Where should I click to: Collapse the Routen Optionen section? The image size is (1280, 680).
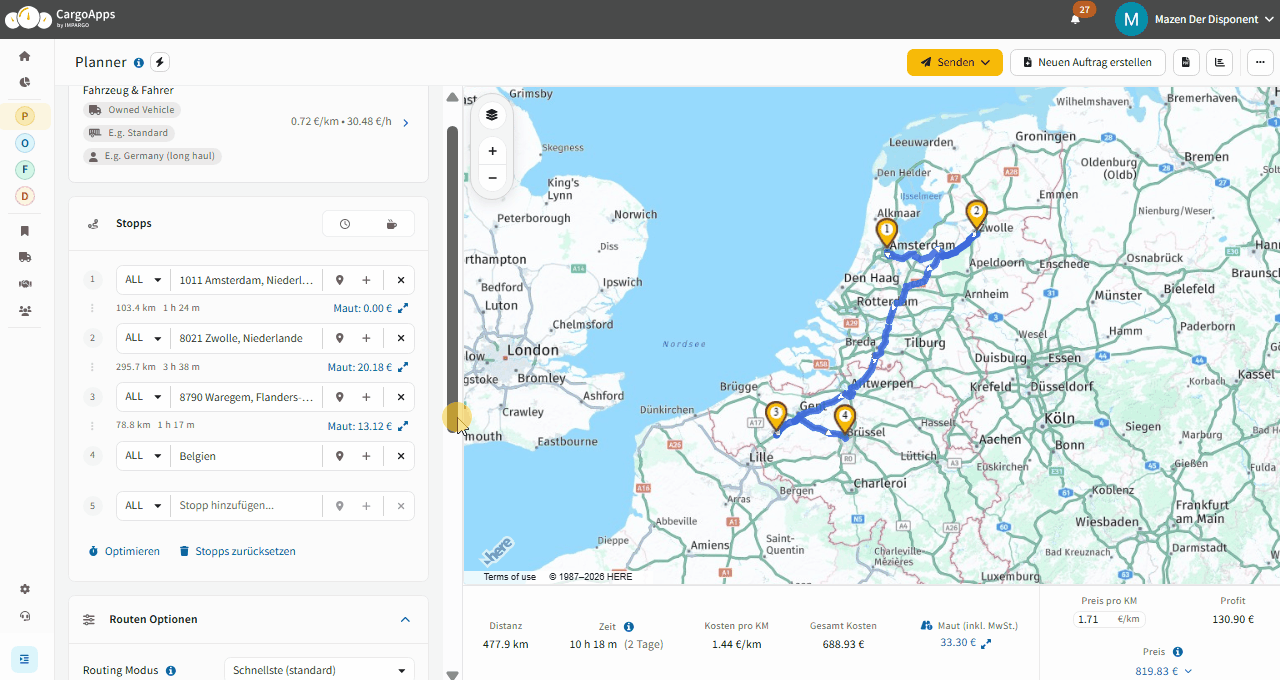point(405,620)
